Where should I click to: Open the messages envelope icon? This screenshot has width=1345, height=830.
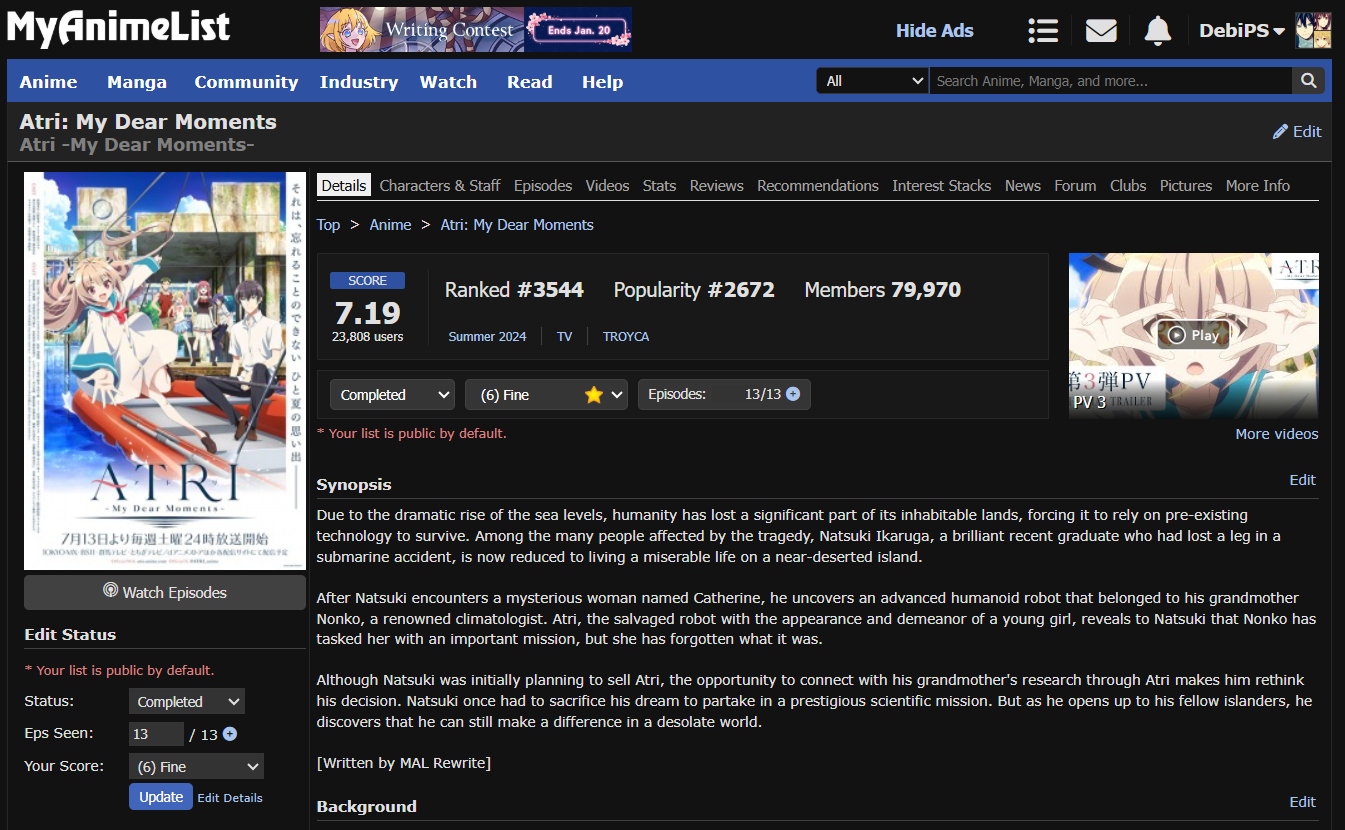coord(1101,31)
